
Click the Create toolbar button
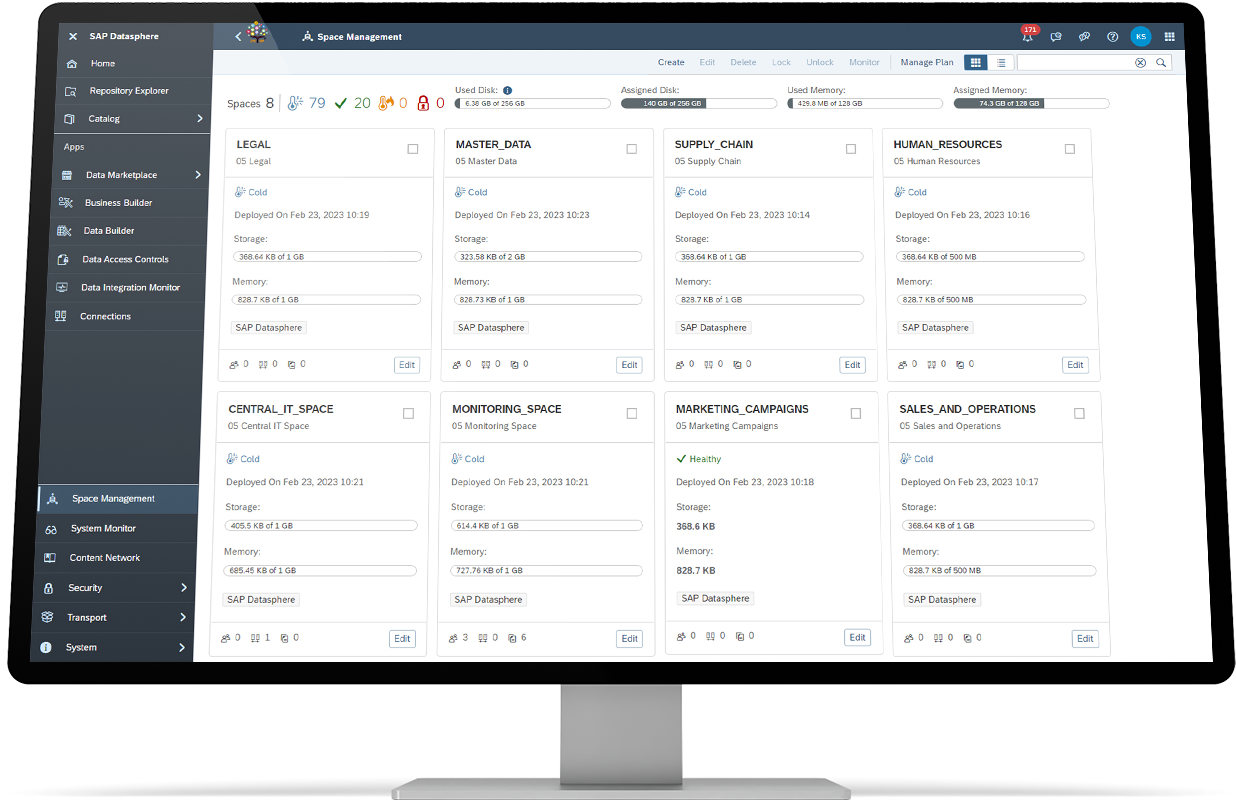671,62
